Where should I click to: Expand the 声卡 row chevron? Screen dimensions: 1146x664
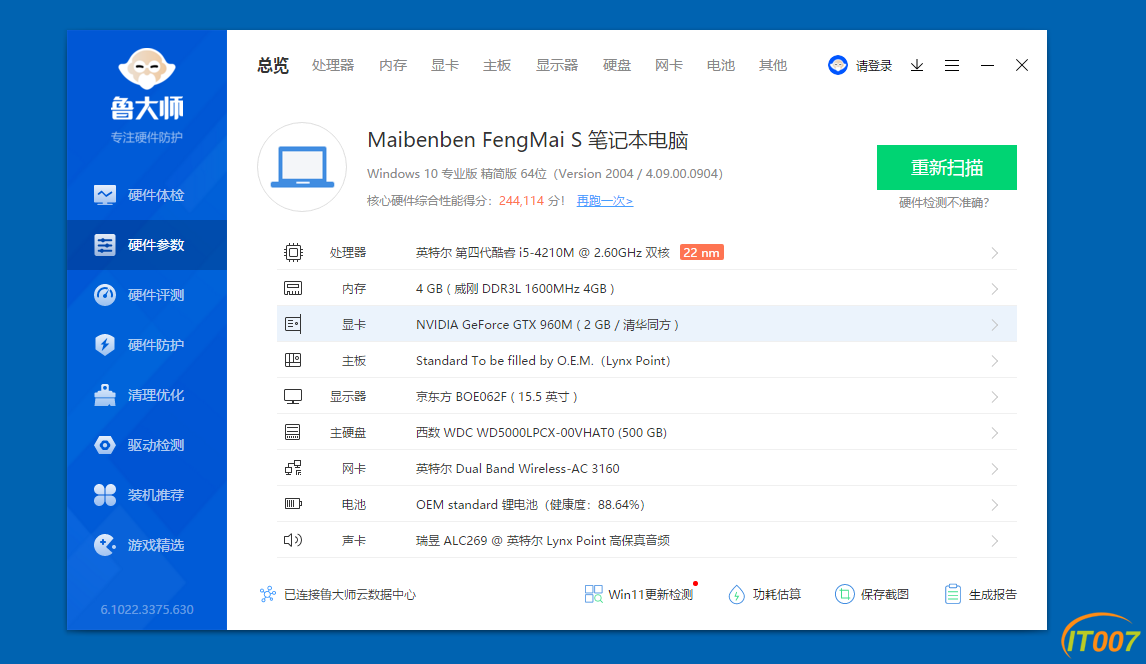tap(995, 541)
